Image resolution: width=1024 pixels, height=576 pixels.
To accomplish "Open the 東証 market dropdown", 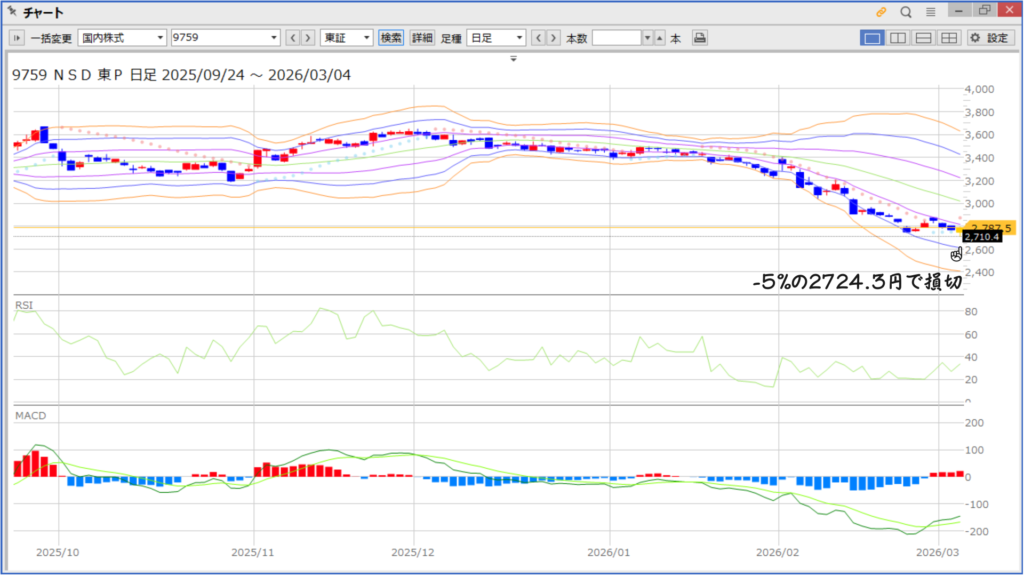I will coord(346,38).
